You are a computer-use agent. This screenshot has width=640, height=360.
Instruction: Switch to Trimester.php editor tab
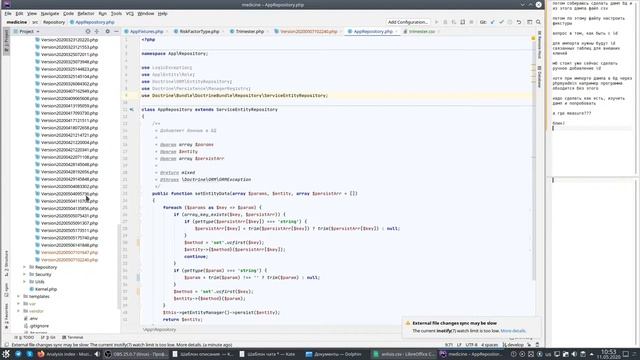click(x=249, y=31)
